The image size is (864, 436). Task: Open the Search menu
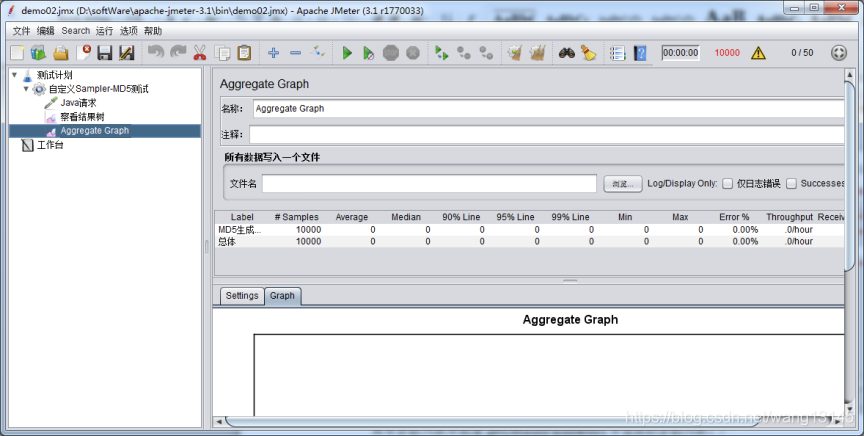tap(75, 31)
